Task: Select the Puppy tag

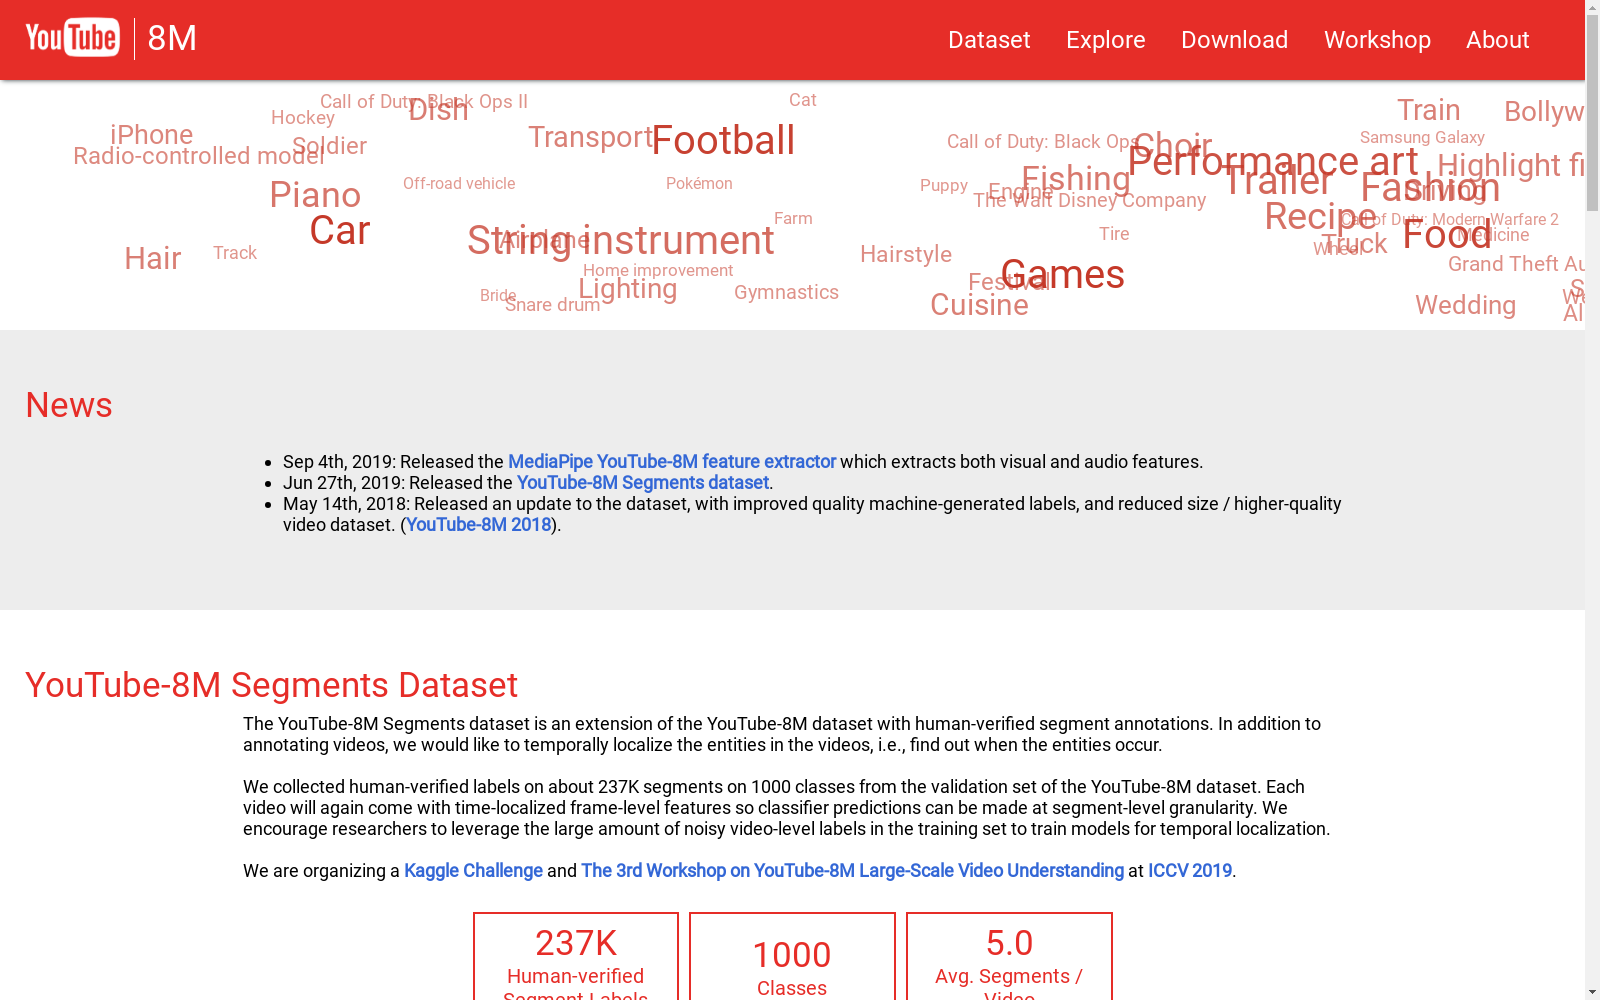Action: pyautogui.click(x=944, y=186)
